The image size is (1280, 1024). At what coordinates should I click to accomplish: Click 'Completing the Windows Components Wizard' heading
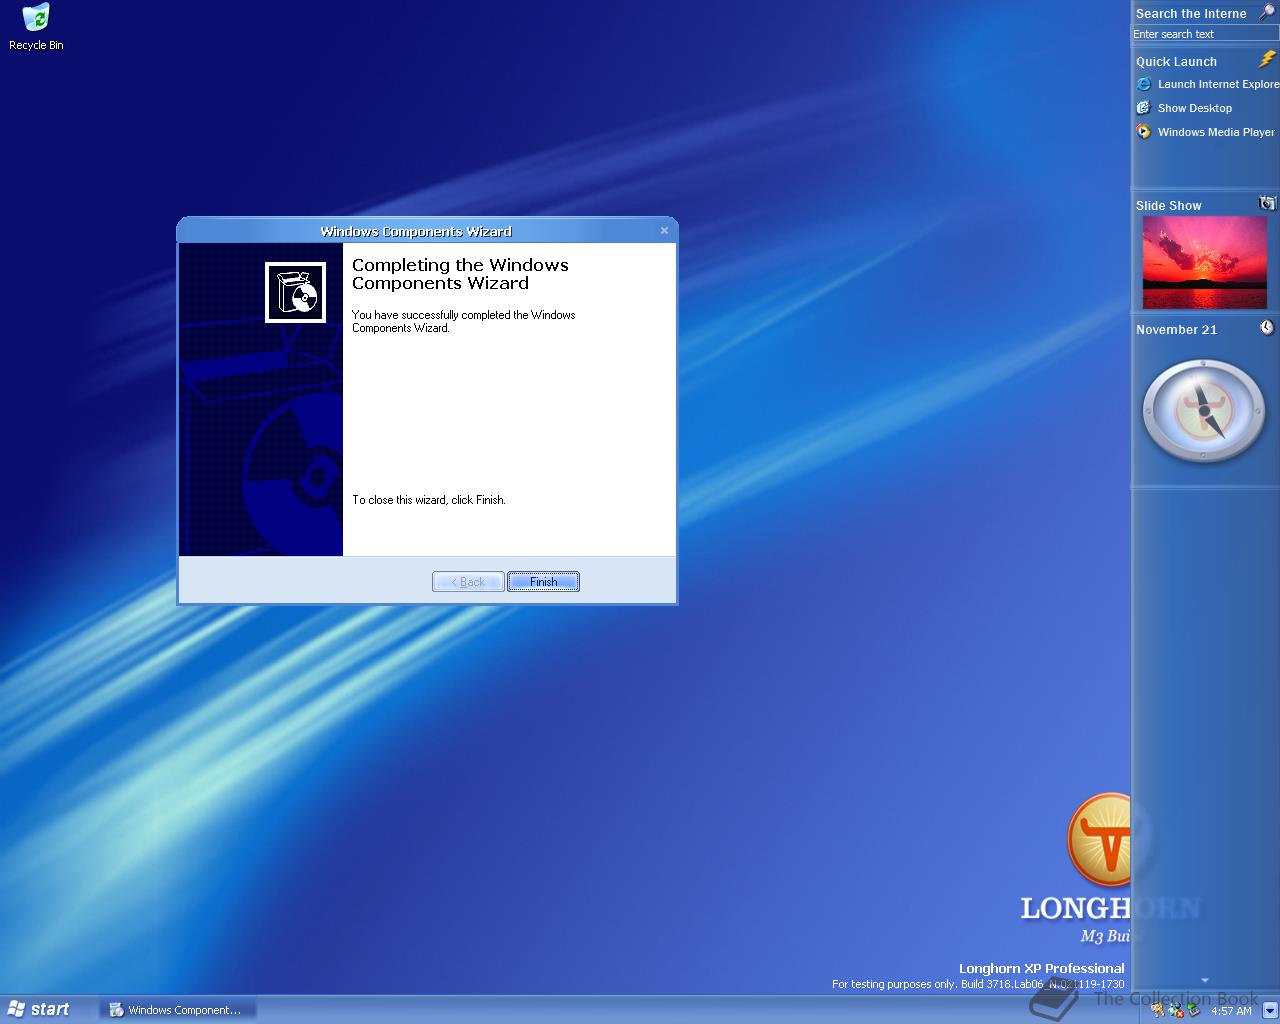click(x=460, y=274)
